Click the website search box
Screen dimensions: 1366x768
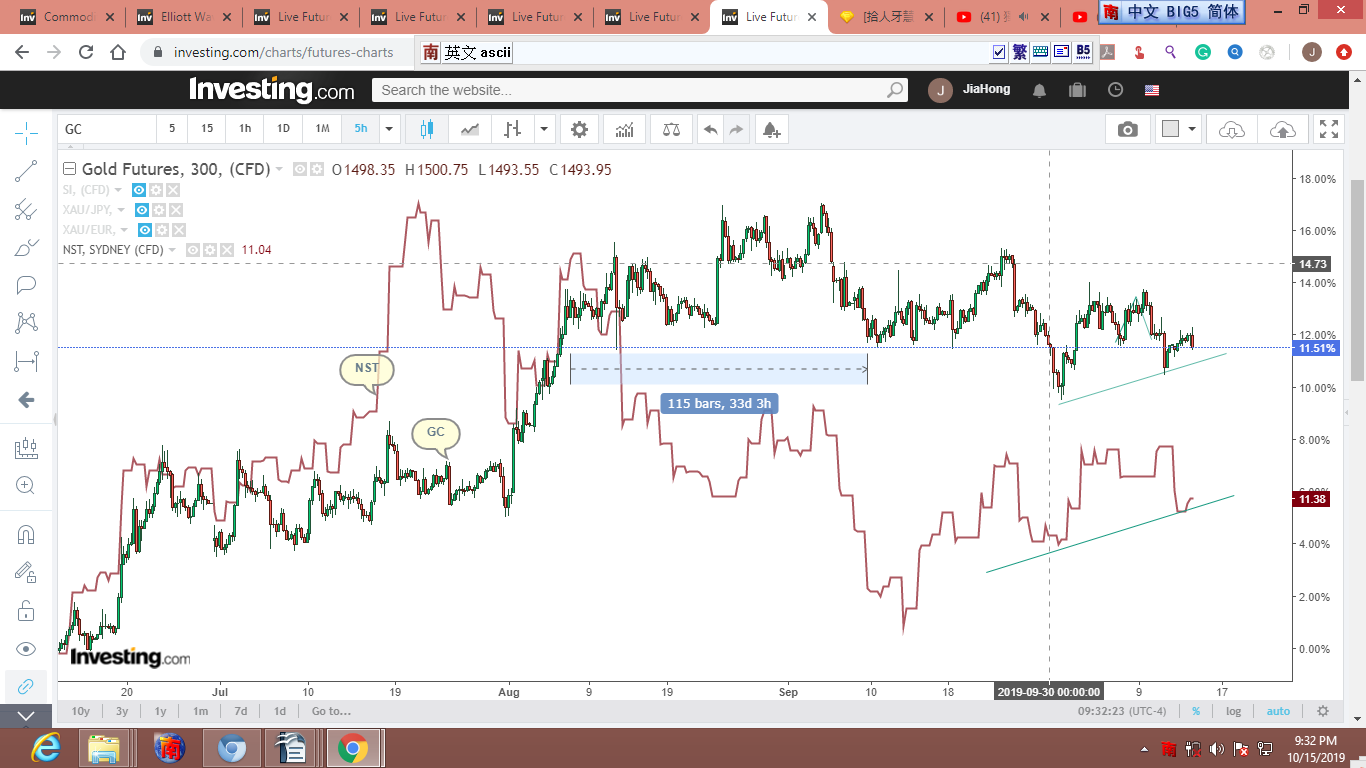click(x=640, y=90)
